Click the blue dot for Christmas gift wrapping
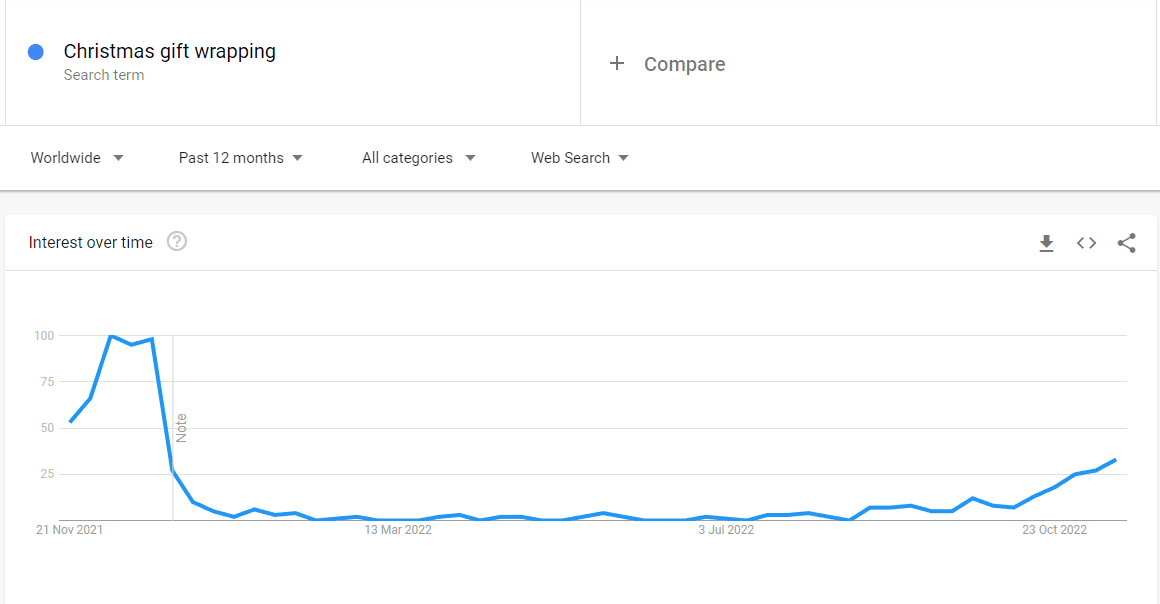 [36, 52]
